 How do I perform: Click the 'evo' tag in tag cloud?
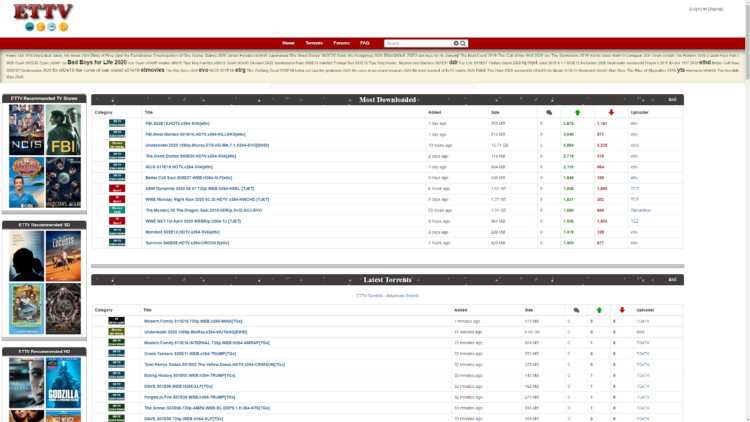tap(203, 70)
